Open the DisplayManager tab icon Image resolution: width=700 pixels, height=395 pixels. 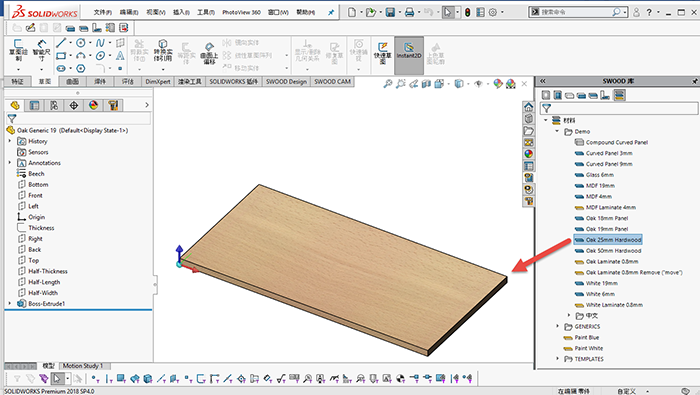point(93,105)
